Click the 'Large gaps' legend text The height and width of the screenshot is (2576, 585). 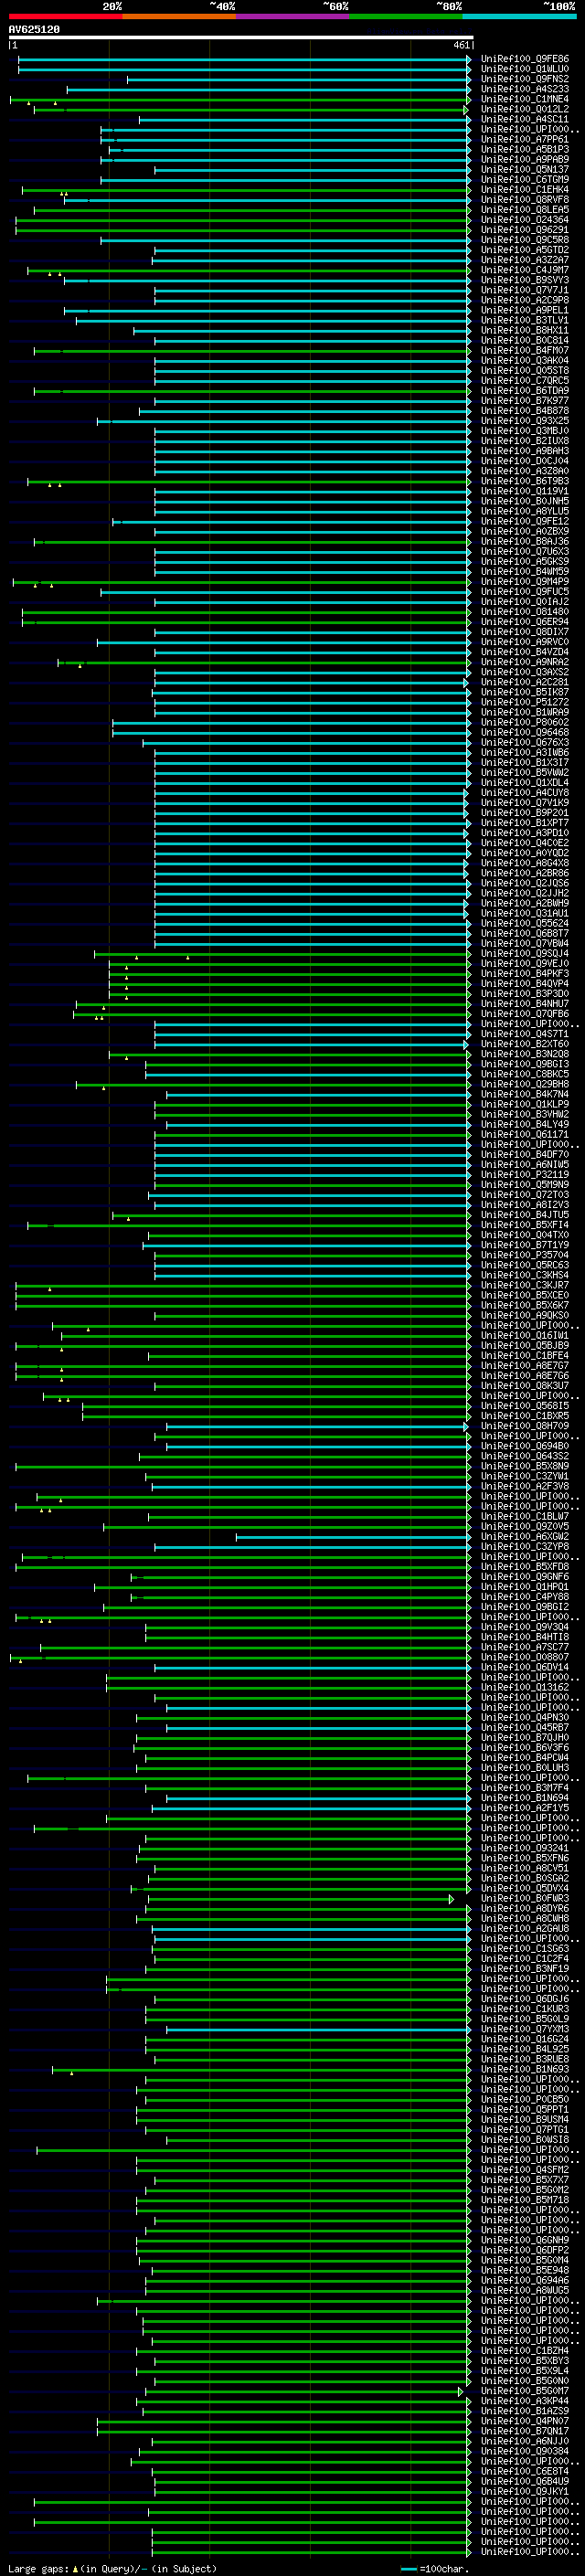tap(38, 2568)
